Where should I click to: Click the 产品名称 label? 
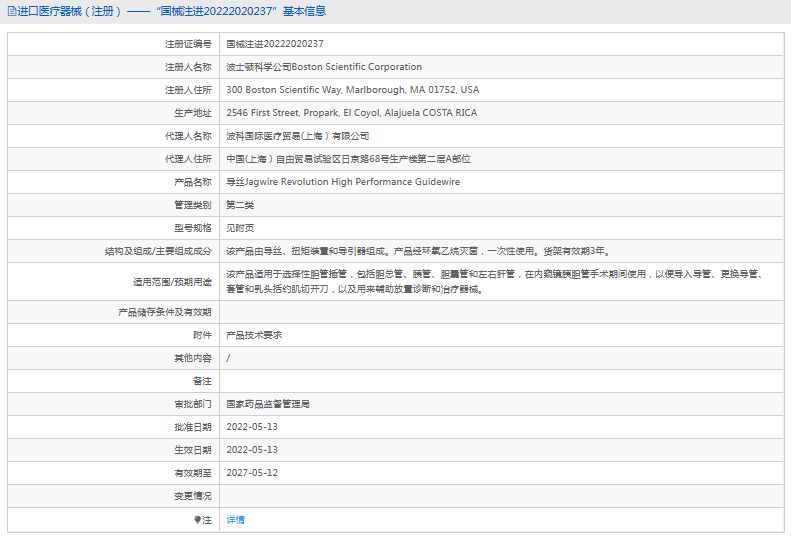(193, 182)
